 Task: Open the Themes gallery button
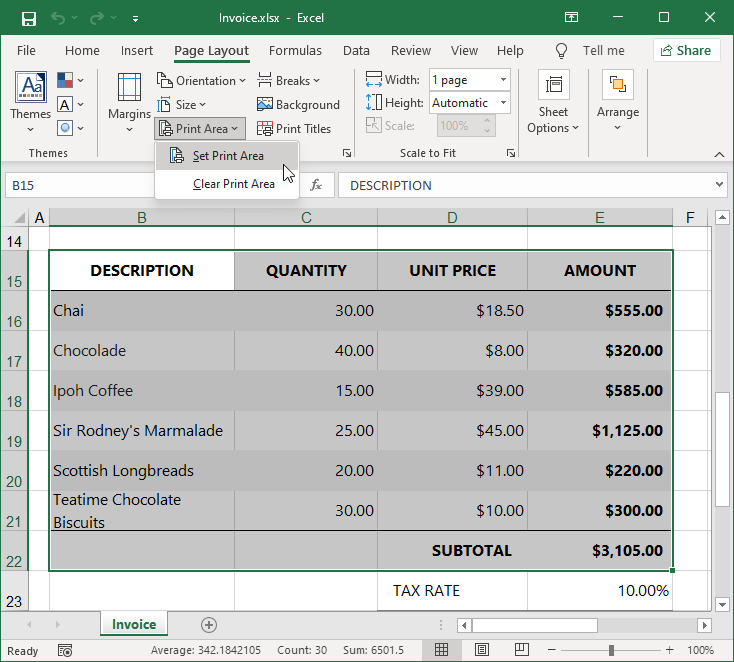click(x=30, y=96)
